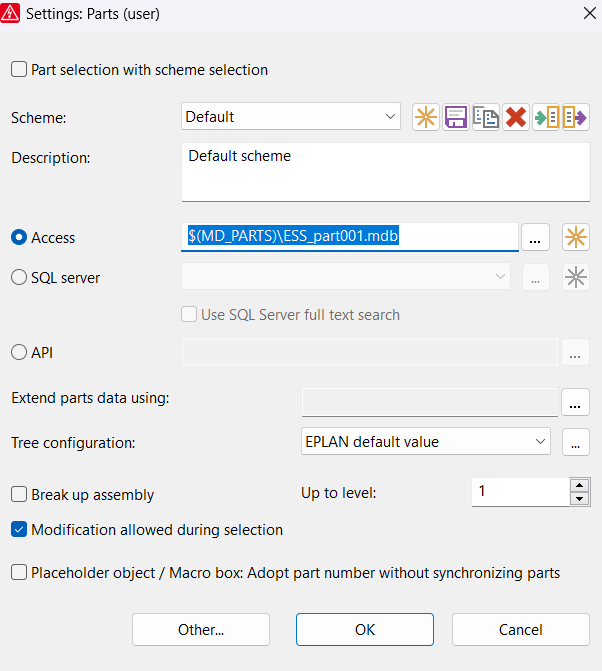Click the EPLAN logo in title bar
Image resolution: width=602 pixels, height=671 pixels.
point(10,13)
